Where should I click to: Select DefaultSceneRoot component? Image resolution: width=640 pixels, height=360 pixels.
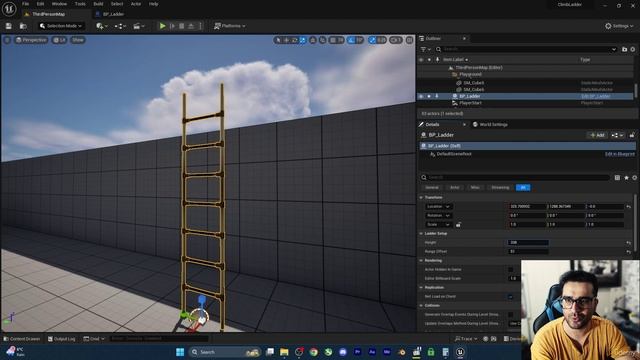454,154
